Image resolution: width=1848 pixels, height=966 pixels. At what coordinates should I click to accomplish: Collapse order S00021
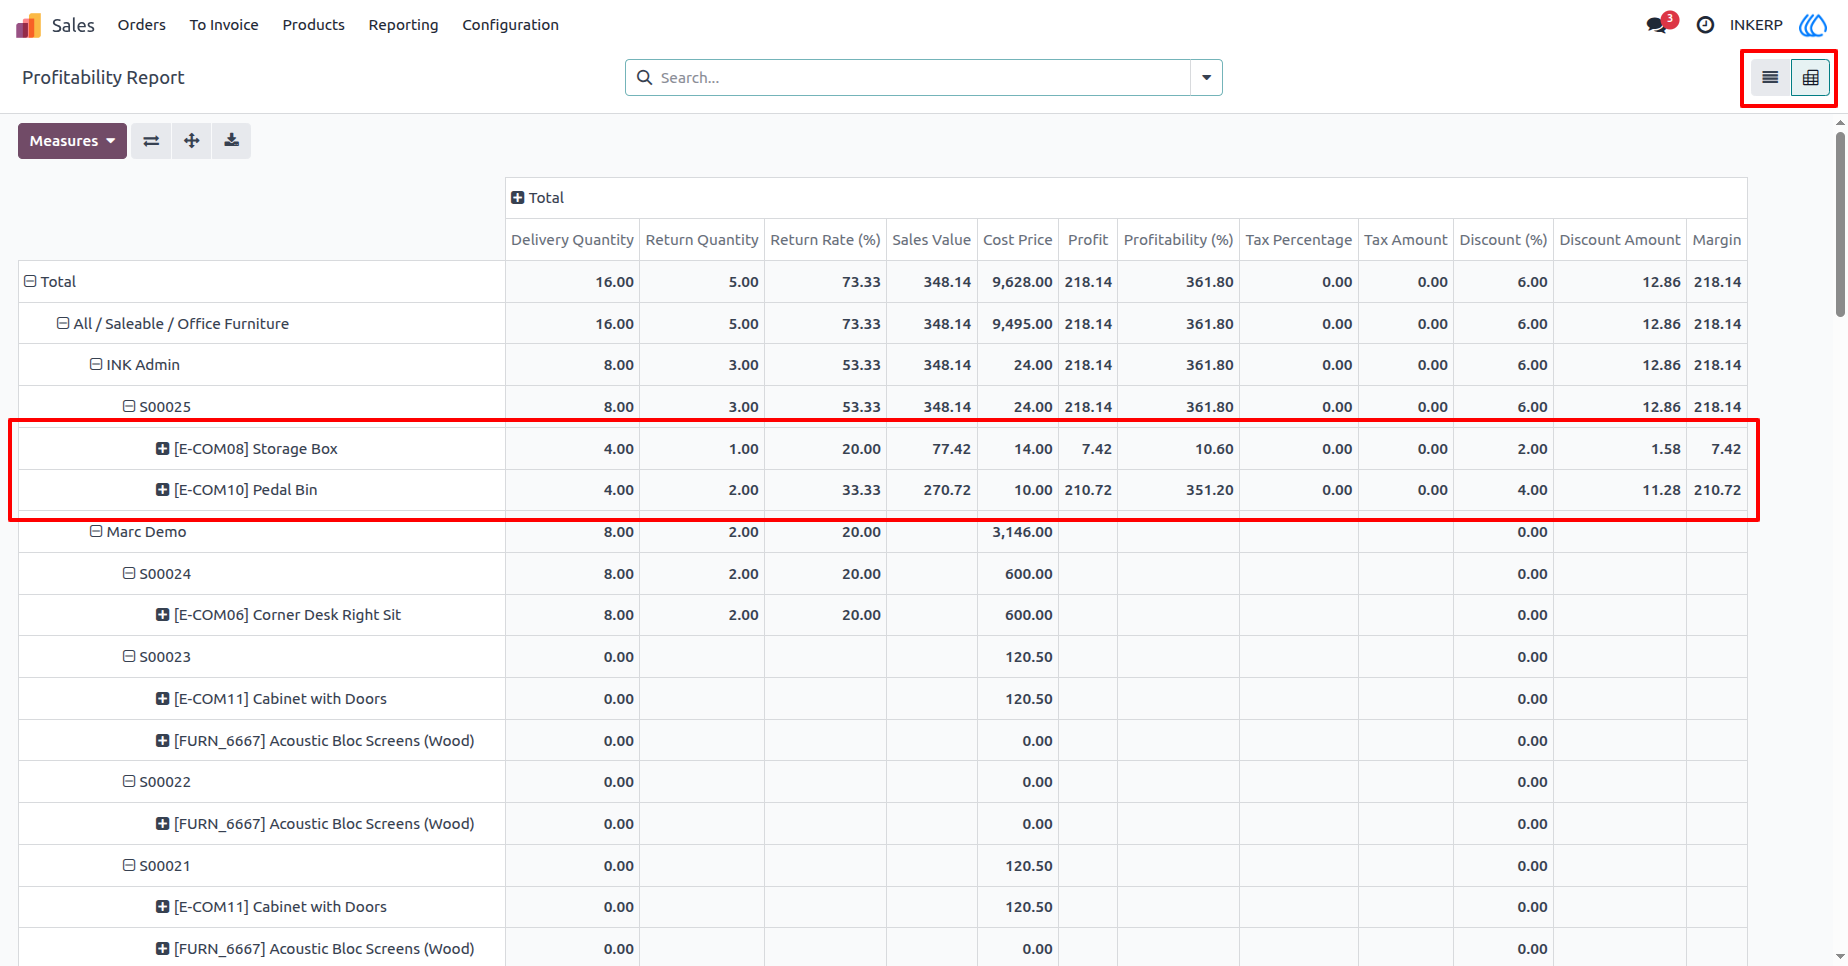[129, 866]
